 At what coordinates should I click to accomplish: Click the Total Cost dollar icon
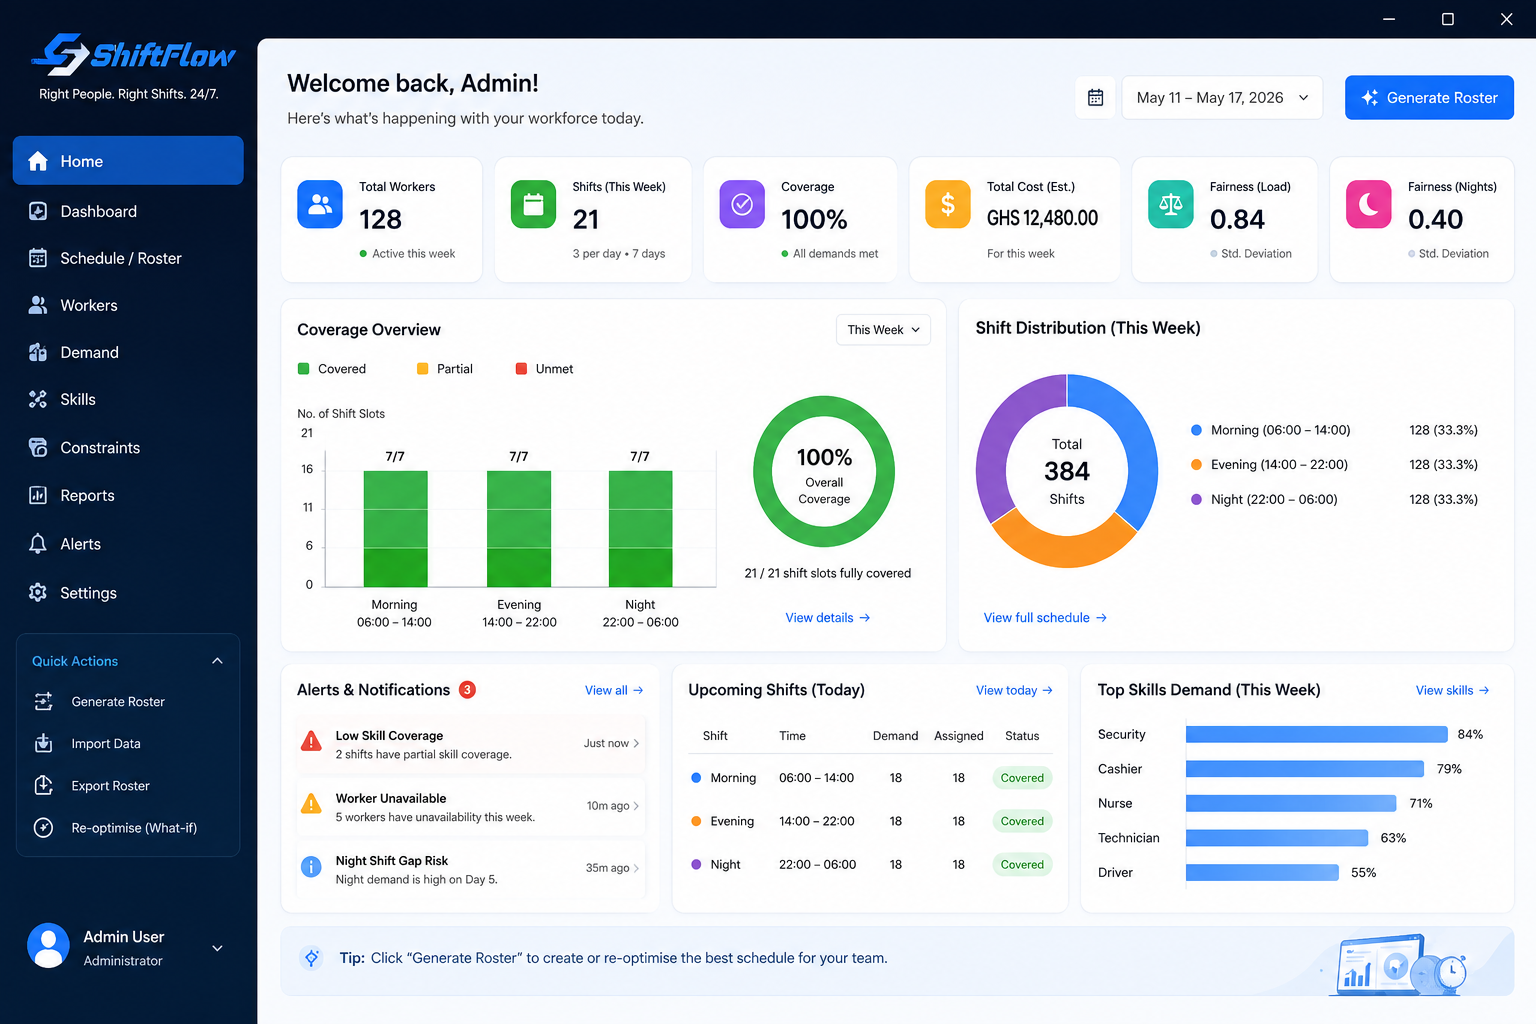(x=947, y=204)
